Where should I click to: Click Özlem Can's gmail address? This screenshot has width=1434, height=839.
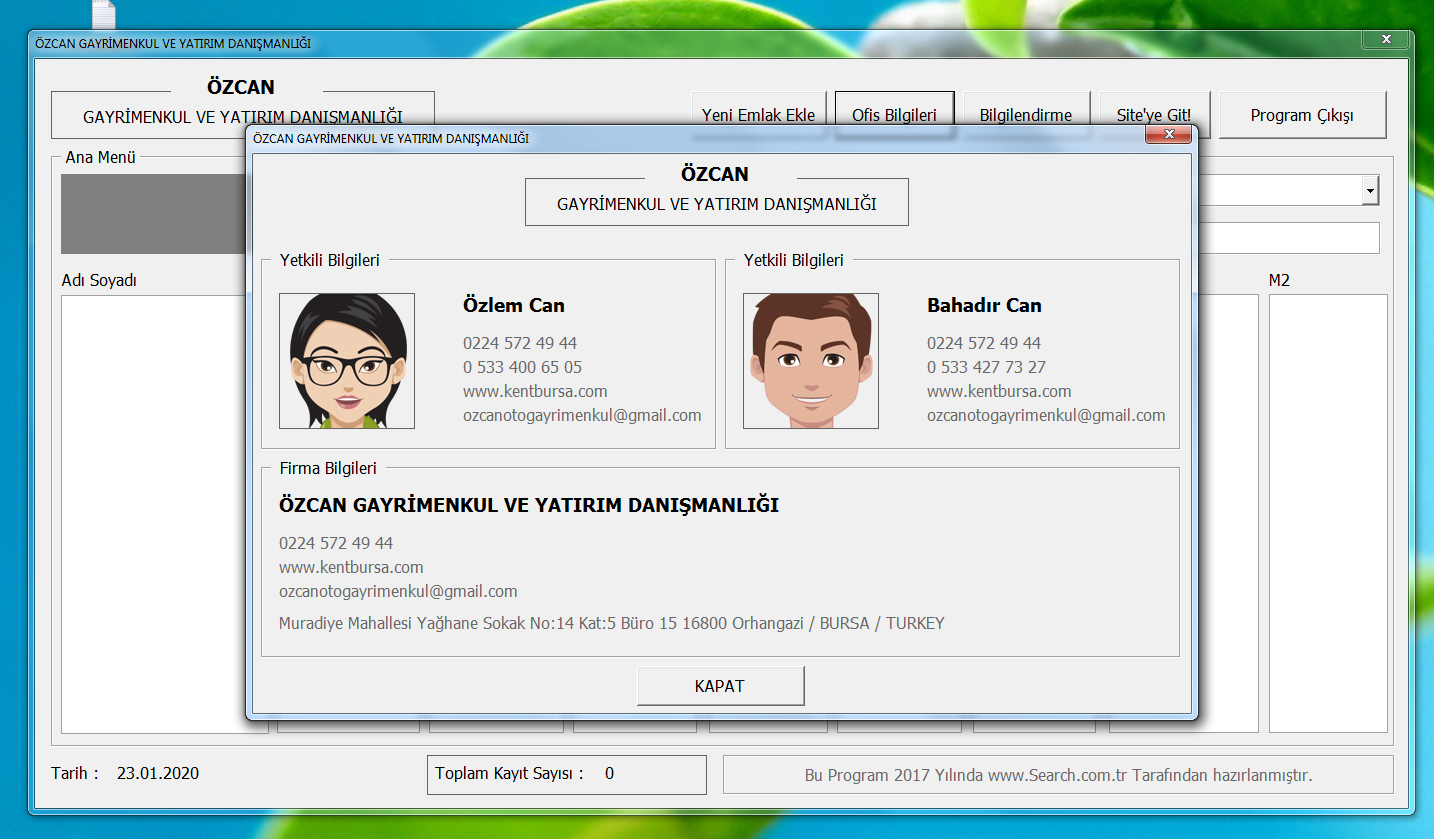[x=582, y=415]
